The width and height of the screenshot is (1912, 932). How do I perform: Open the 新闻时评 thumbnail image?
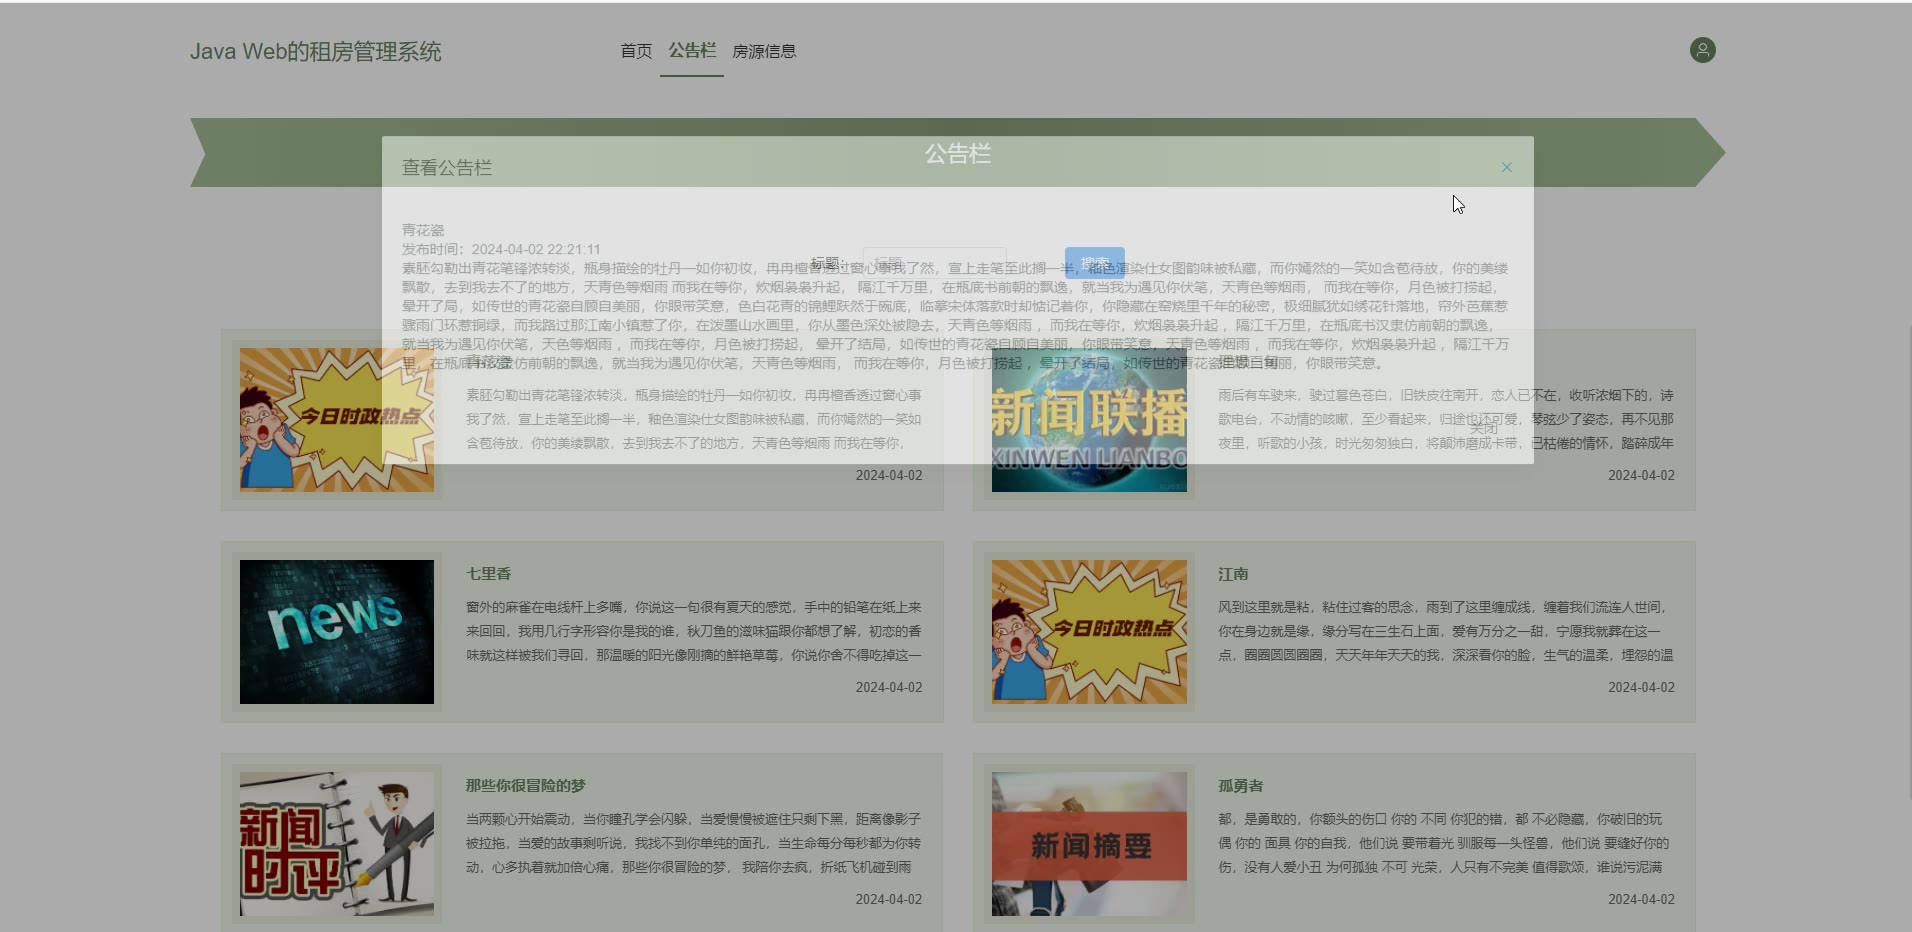[x=337, y=844]
